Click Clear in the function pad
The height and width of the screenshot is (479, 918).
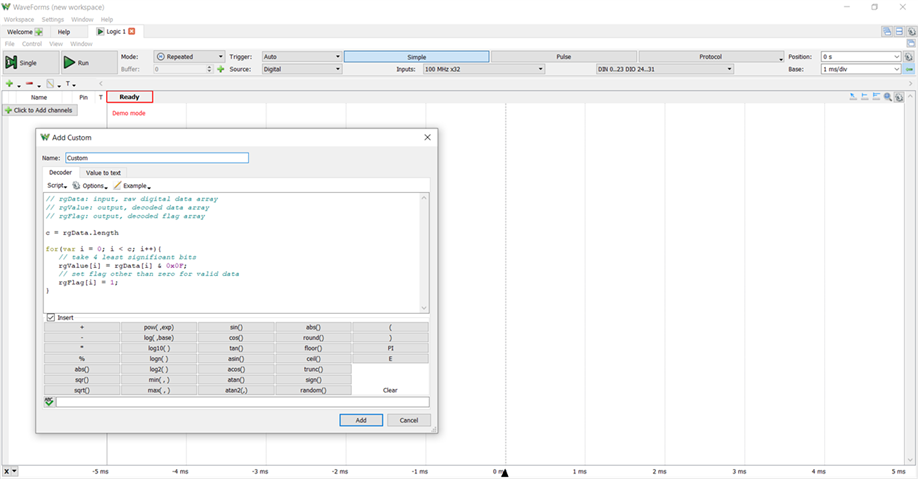point(391,390)
